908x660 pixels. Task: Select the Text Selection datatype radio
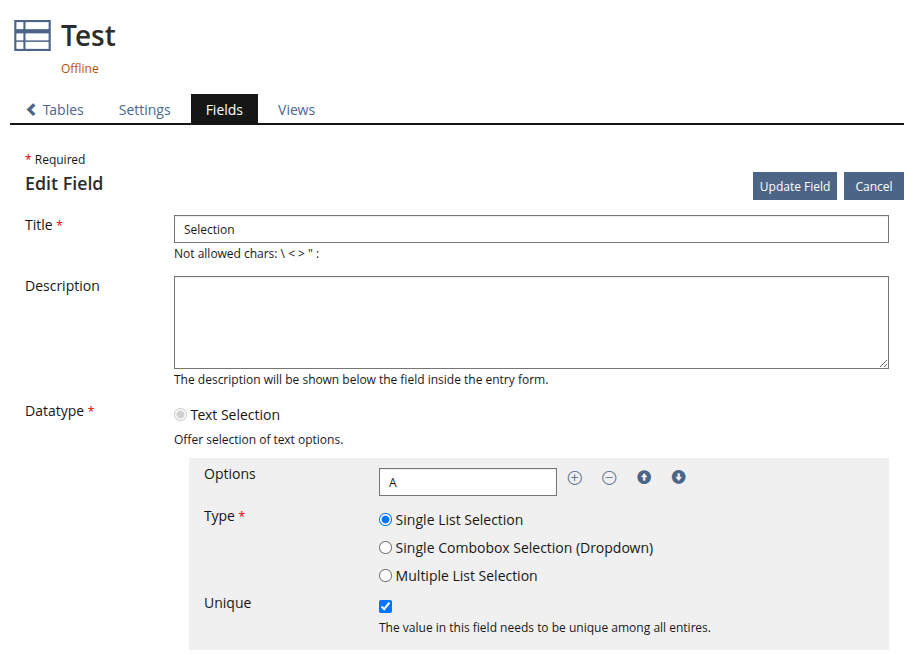click(x=180, y=415)
